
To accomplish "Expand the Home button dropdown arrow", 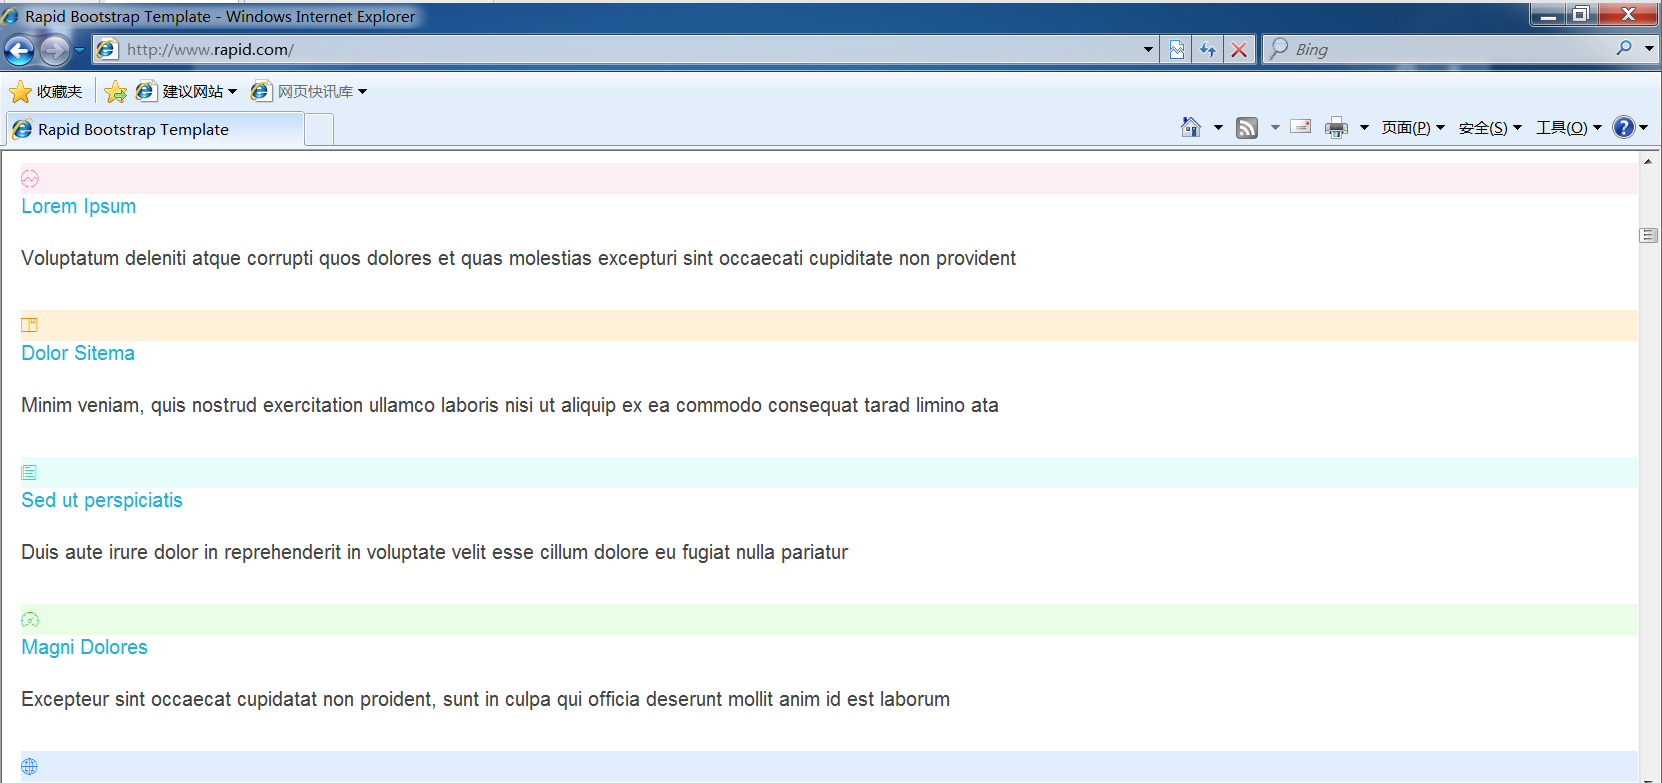I will (1218, 127).
